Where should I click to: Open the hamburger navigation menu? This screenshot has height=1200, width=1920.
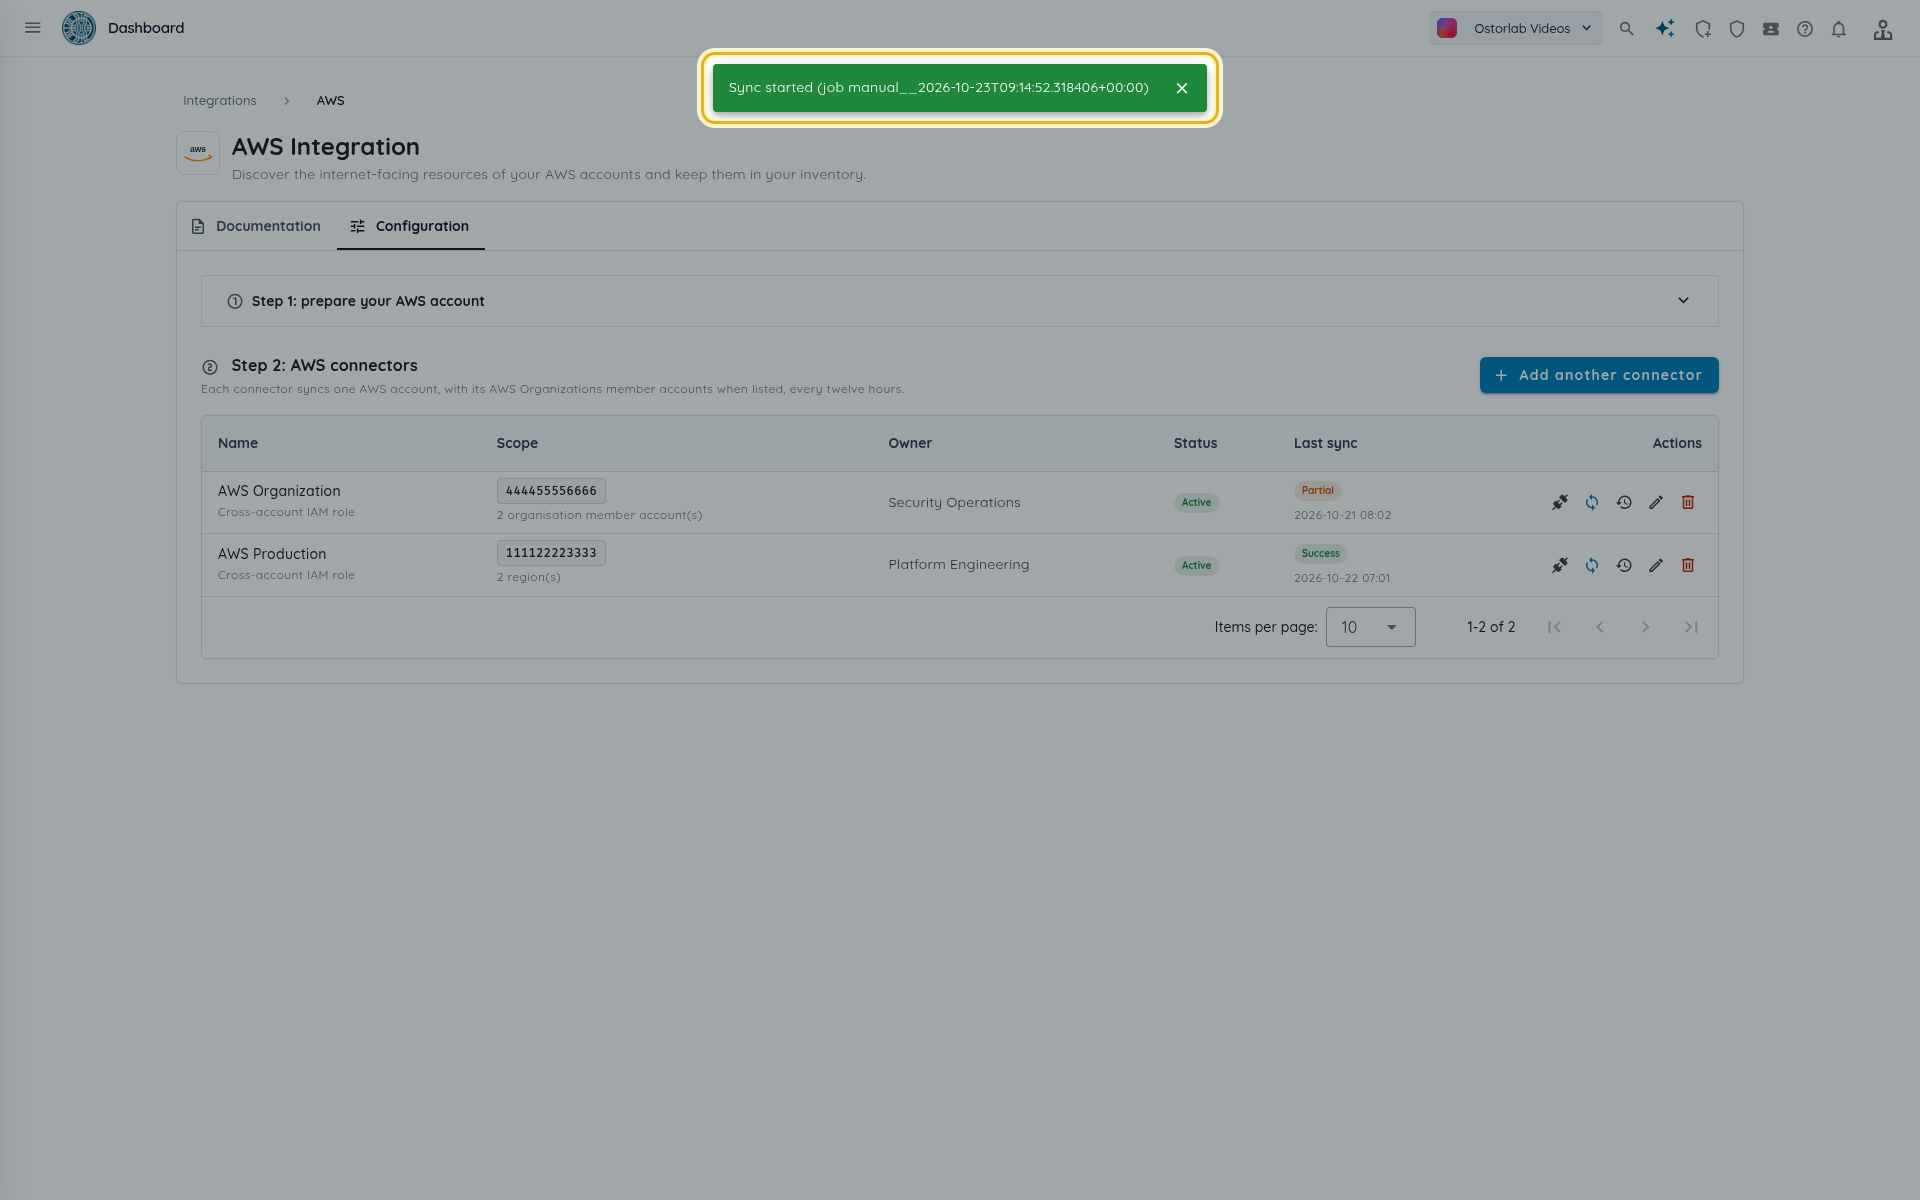(33, 28)
